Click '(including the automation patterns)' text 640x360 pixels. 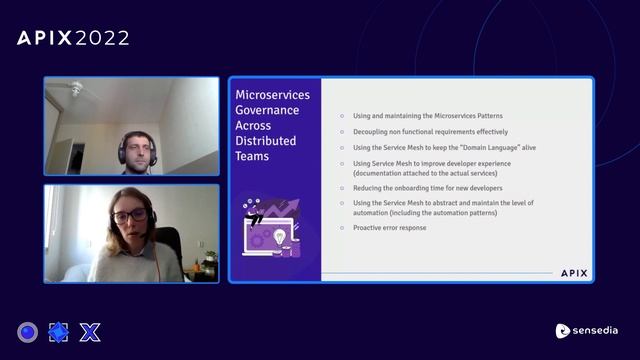[x=443, y=213]
